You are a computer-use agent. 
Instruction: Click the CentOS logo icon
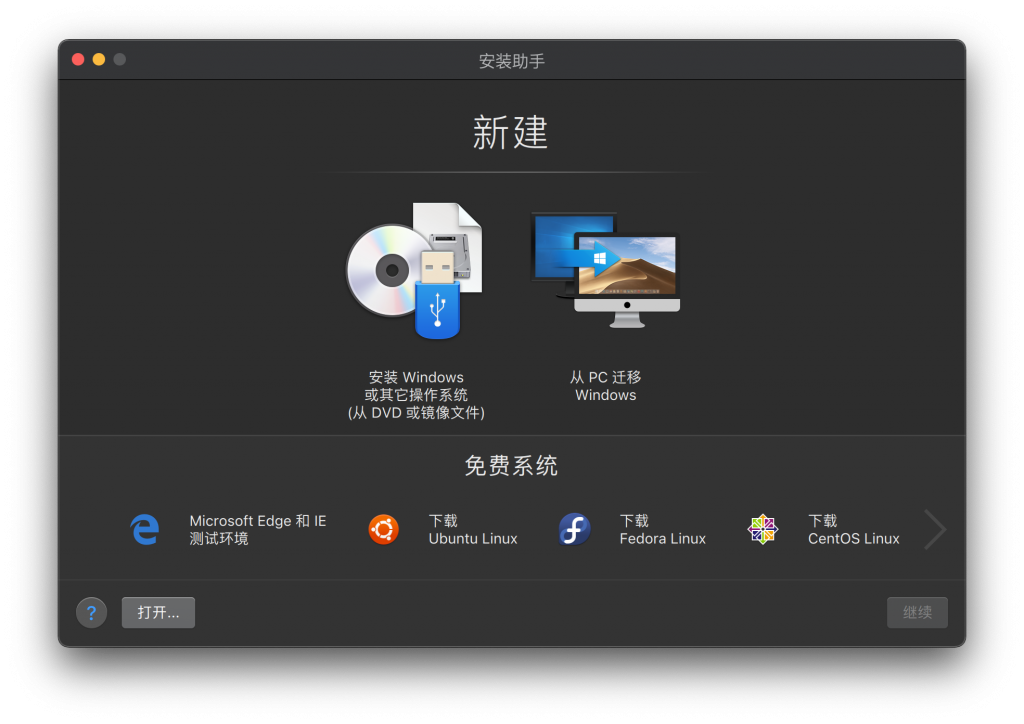[763, 529]
